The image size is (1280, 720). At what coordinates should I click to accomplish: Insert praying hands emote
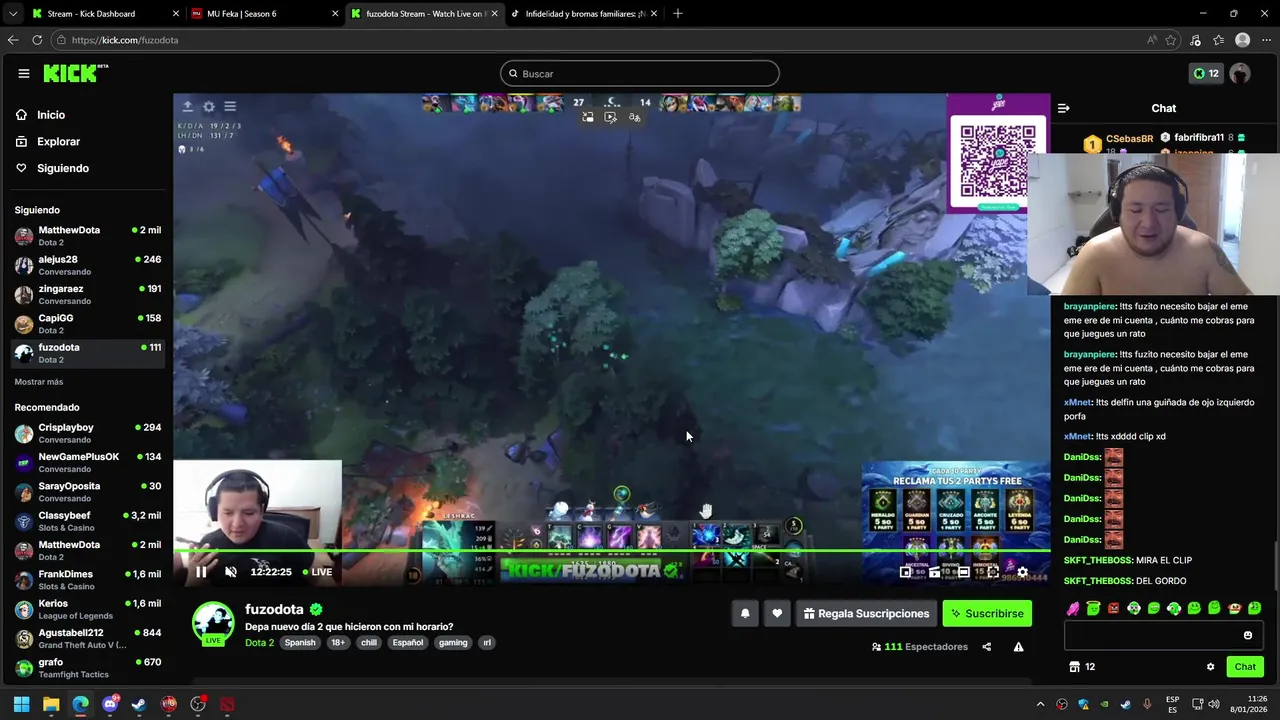[1073, 608]
